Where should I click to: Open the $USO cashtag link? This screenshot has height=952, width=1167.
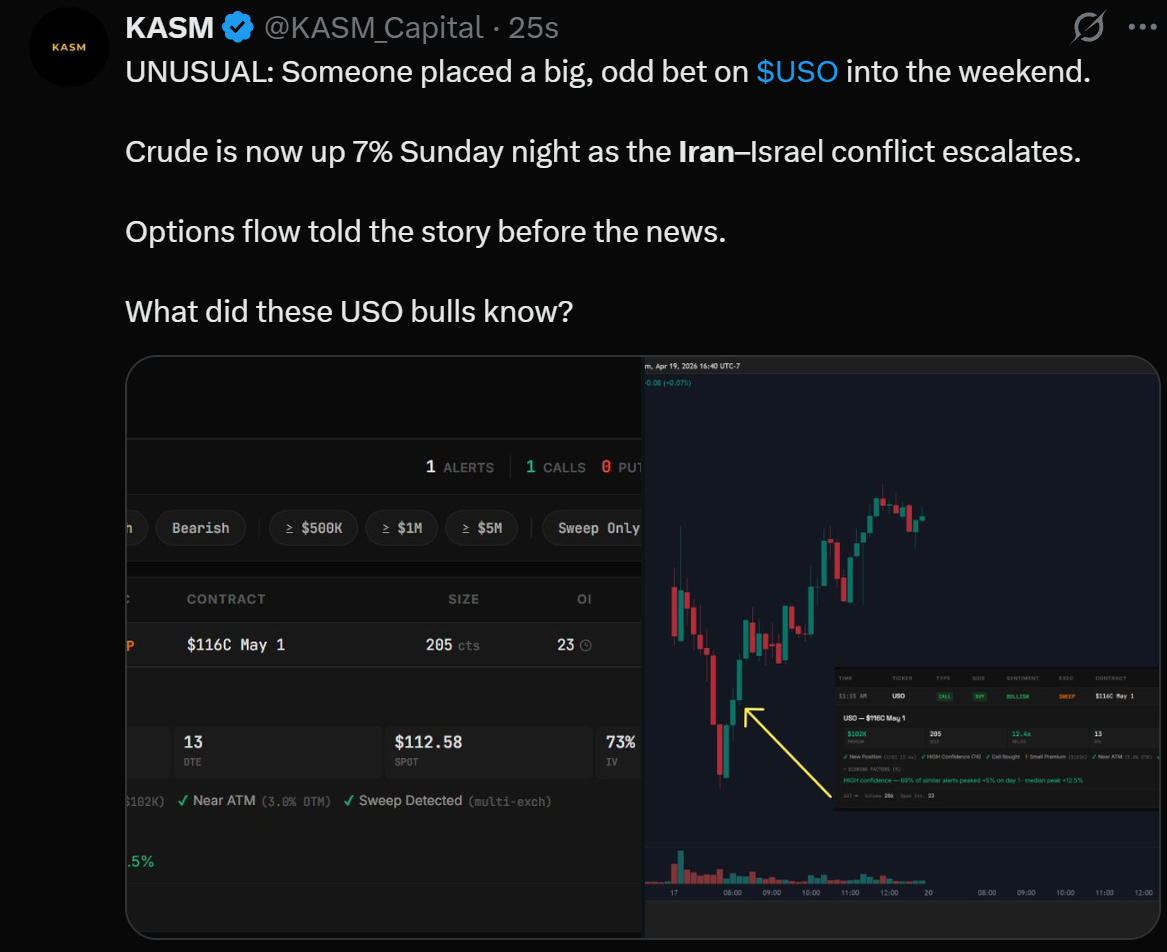click(x=797, y=72)
